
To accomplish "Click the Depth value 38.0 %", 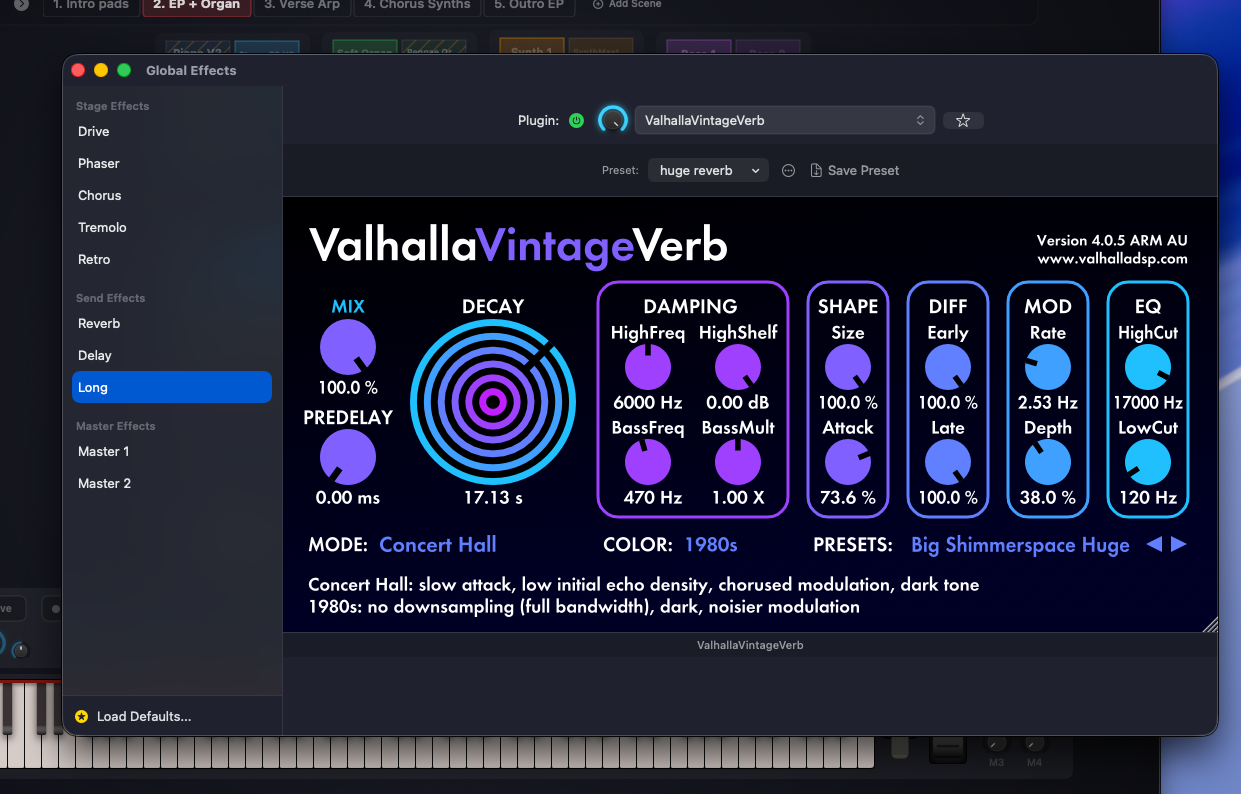I will point(1048,498).
